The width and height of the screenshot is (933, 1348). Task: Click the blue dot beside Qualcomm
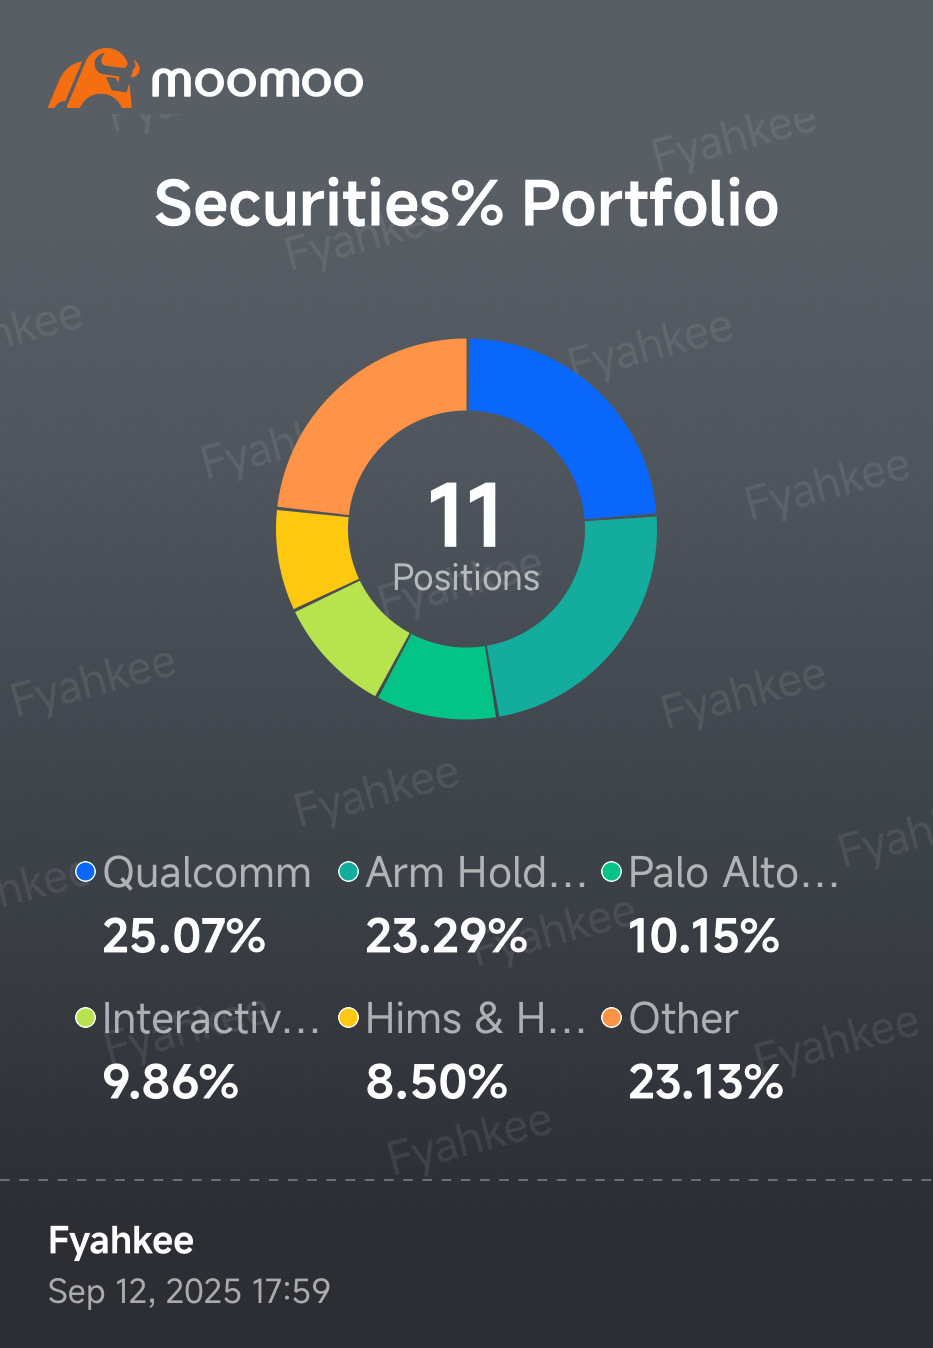click(86, 872)
